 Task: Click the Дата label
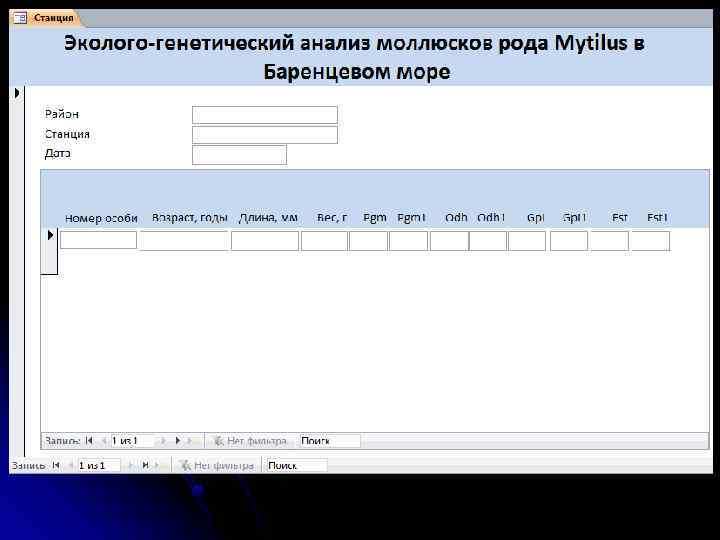tap(58, 153)
